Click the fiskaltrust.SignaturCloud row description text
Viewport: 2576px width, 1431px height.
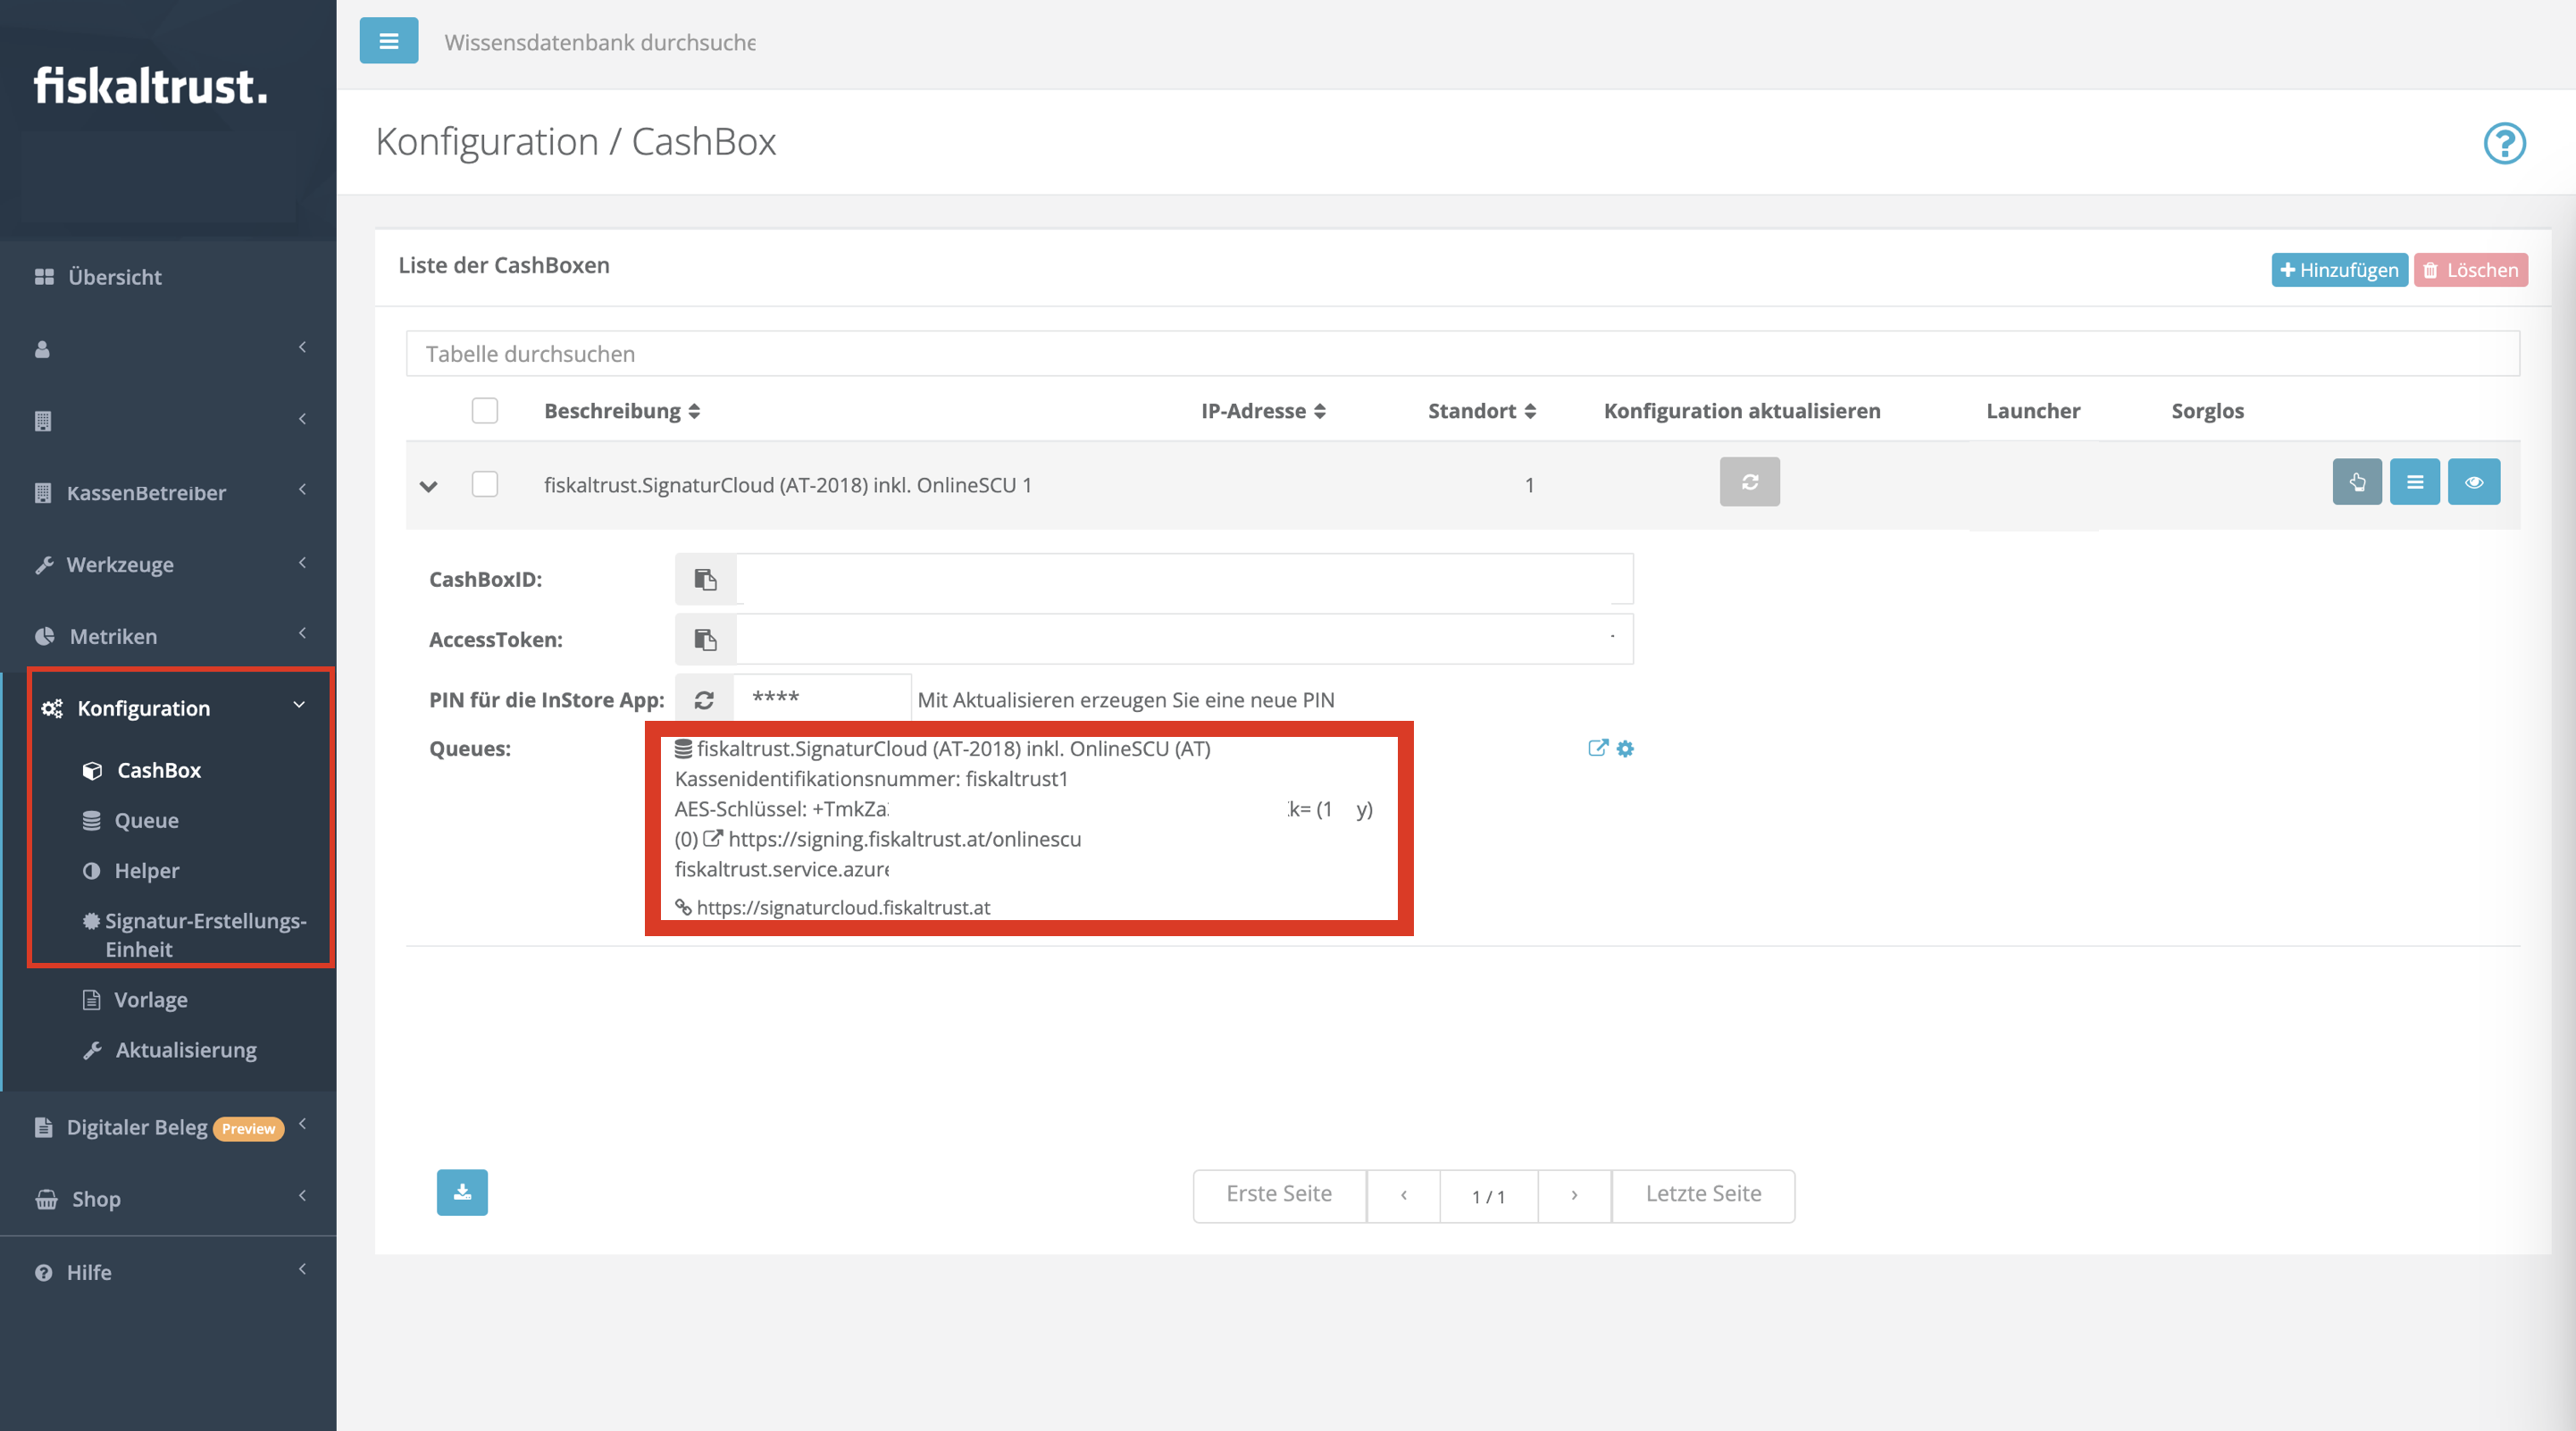tap(787, 485)
